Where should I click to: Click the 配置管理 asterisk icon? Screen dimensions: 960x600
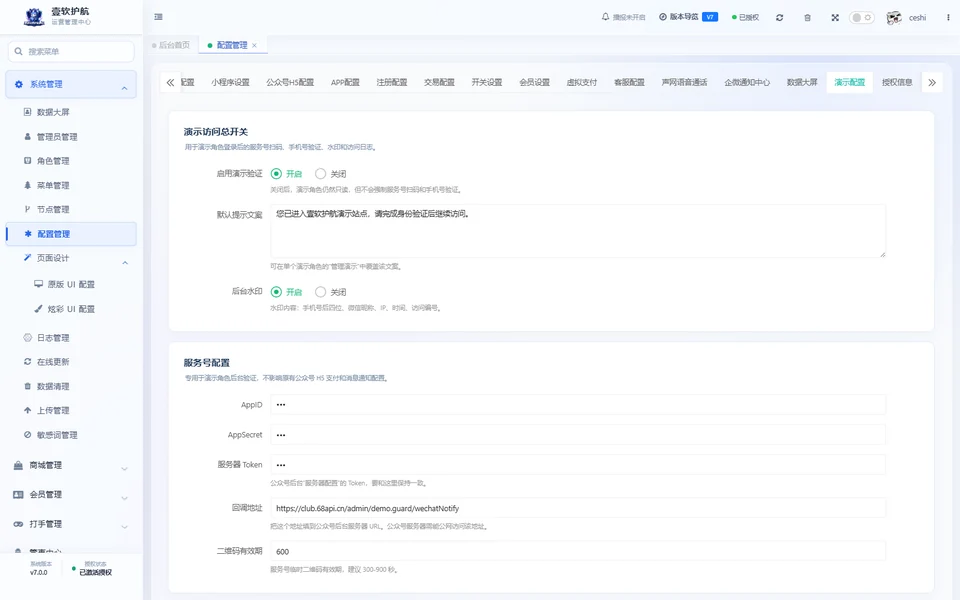(x=28, y=234)
